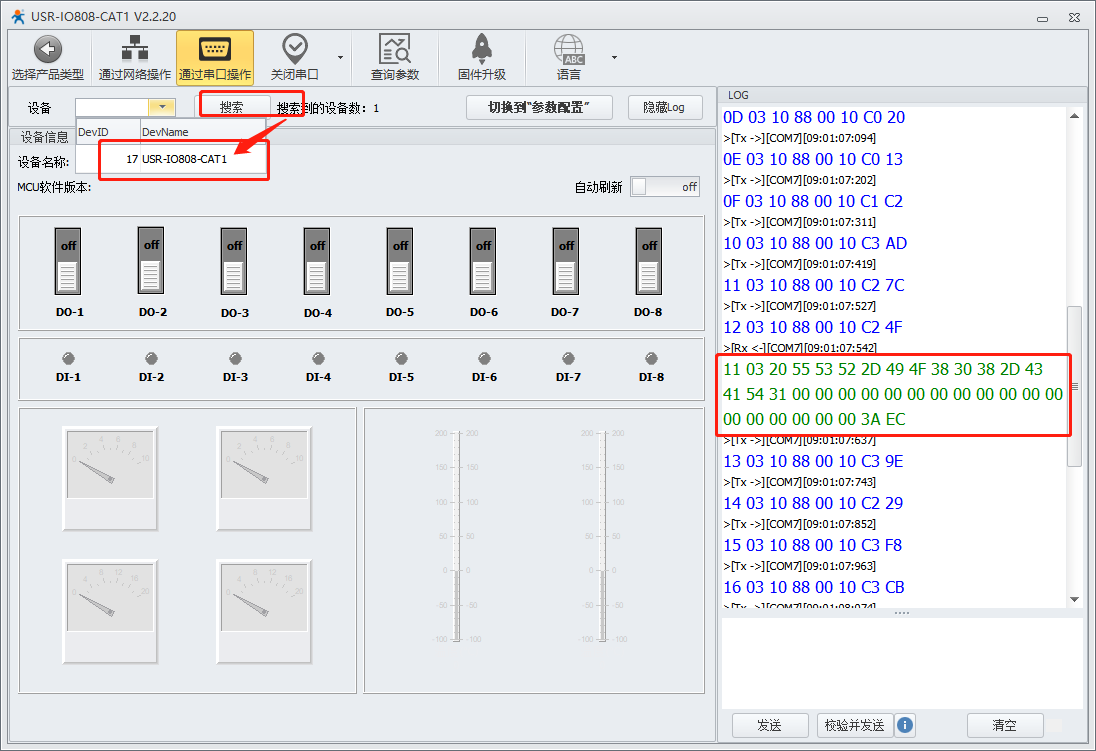
Task: Click the DI-4 indicator light
Action: (x=319, y=359)
